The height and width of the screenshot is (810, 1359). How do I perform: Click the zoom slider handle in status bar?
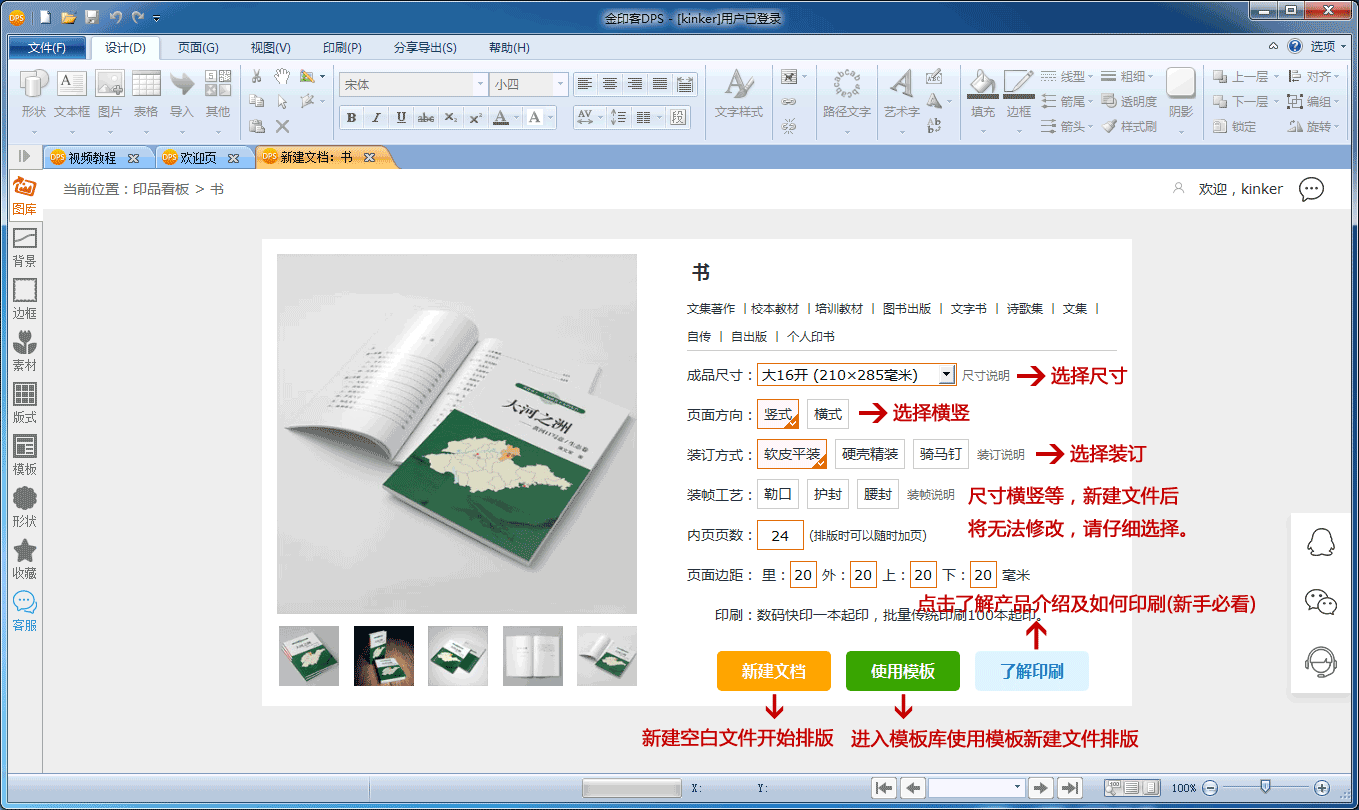tap(1265, 787)
